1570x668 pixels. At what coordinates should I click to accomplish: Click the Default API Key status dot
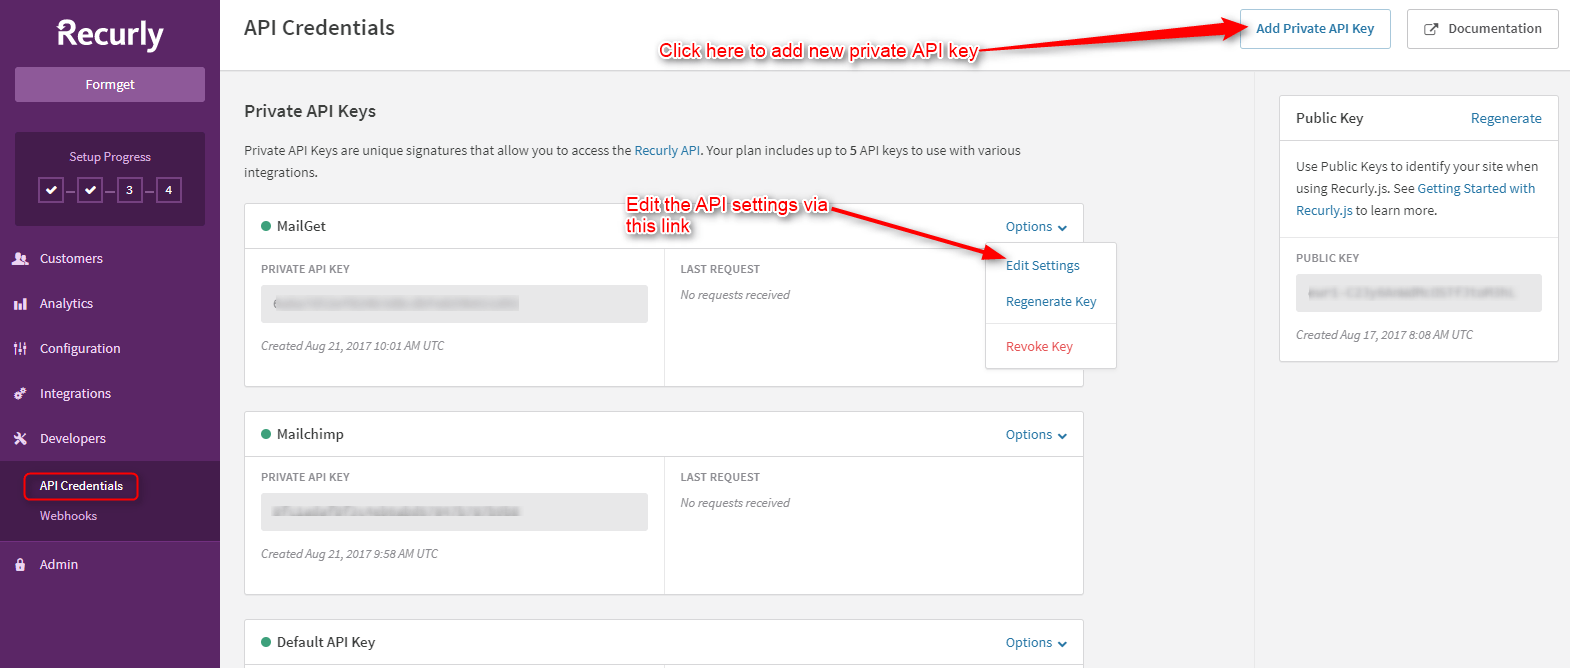click(266, 642)
